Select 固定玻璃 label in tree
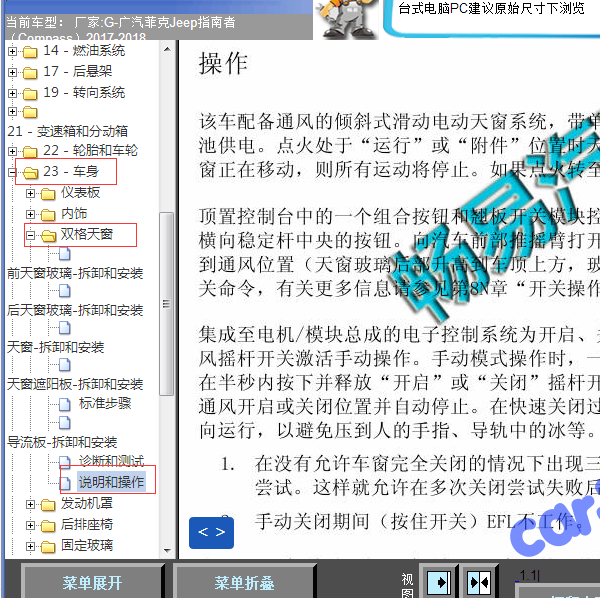 pyautogui.click(x=87, y=545)
